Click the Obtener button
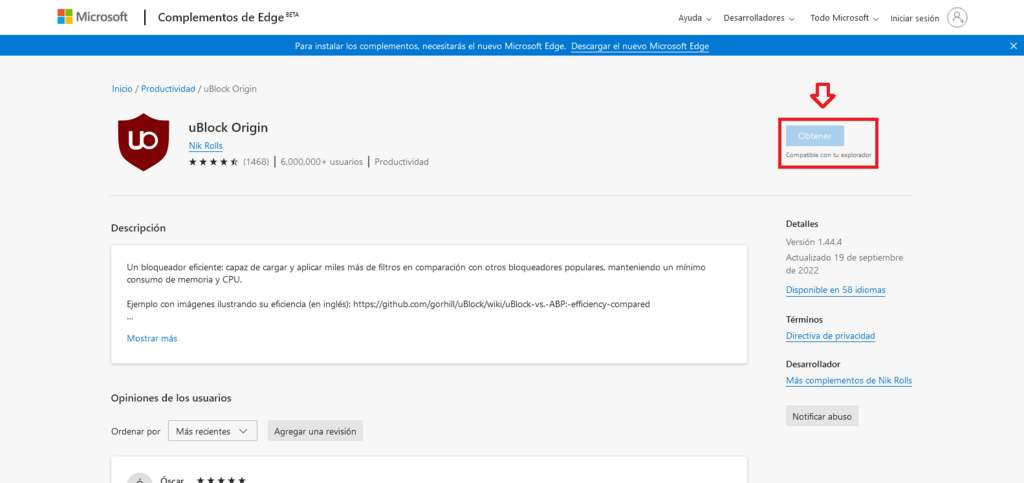This screenshot has height=483, width=1024. tap(814, 136)
